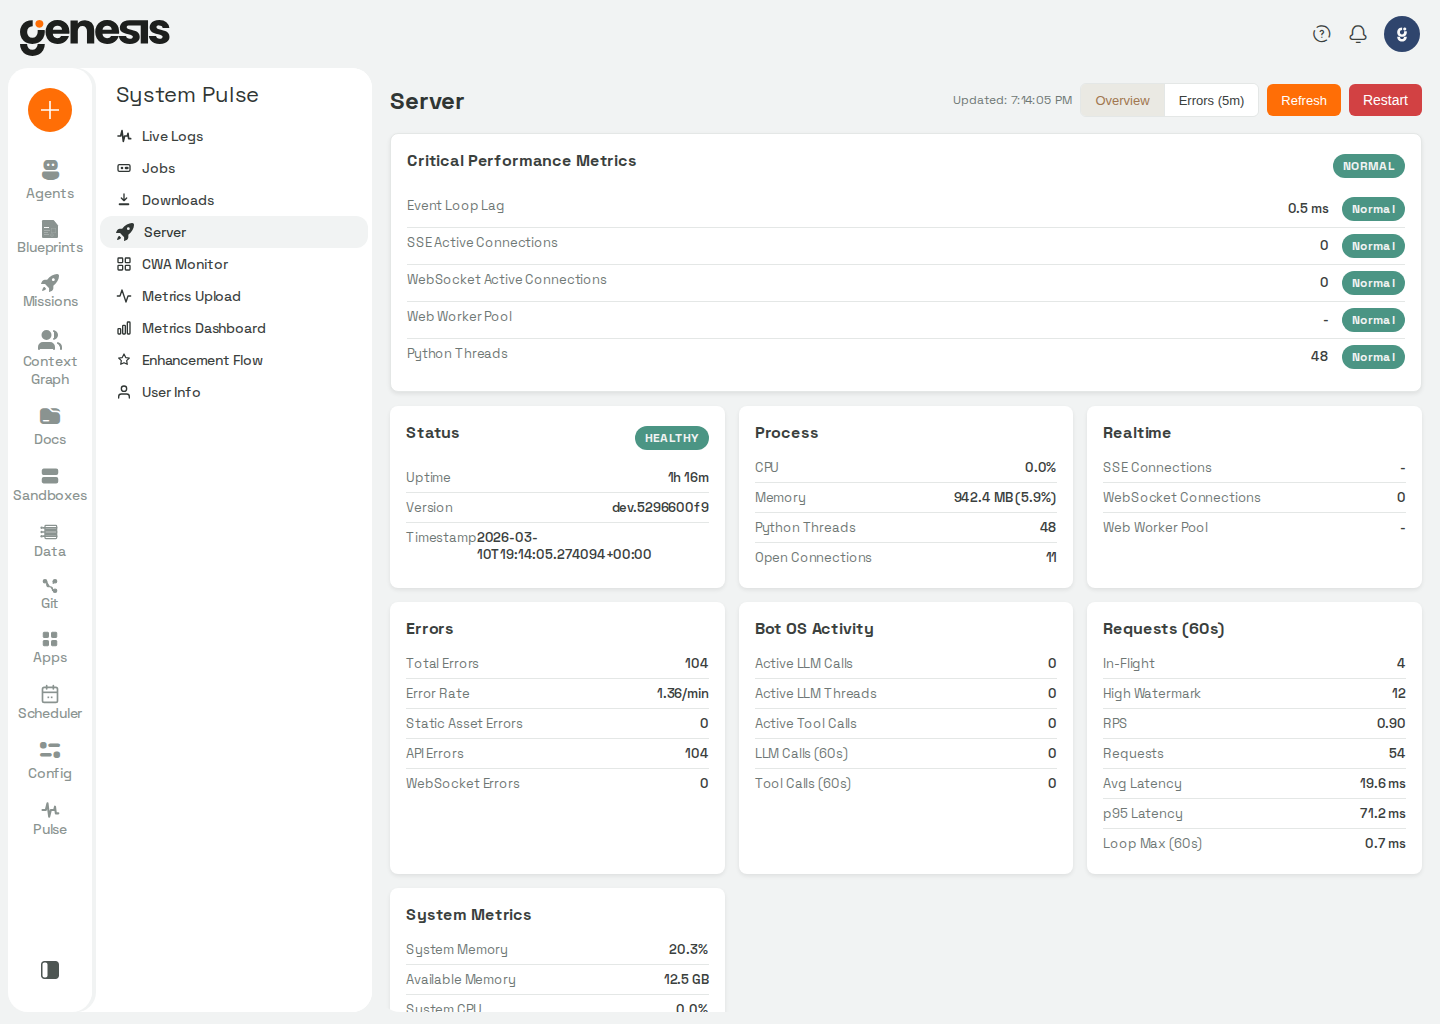Click the orange plus create button
Screen dimensions: 1440x1024
50,110
